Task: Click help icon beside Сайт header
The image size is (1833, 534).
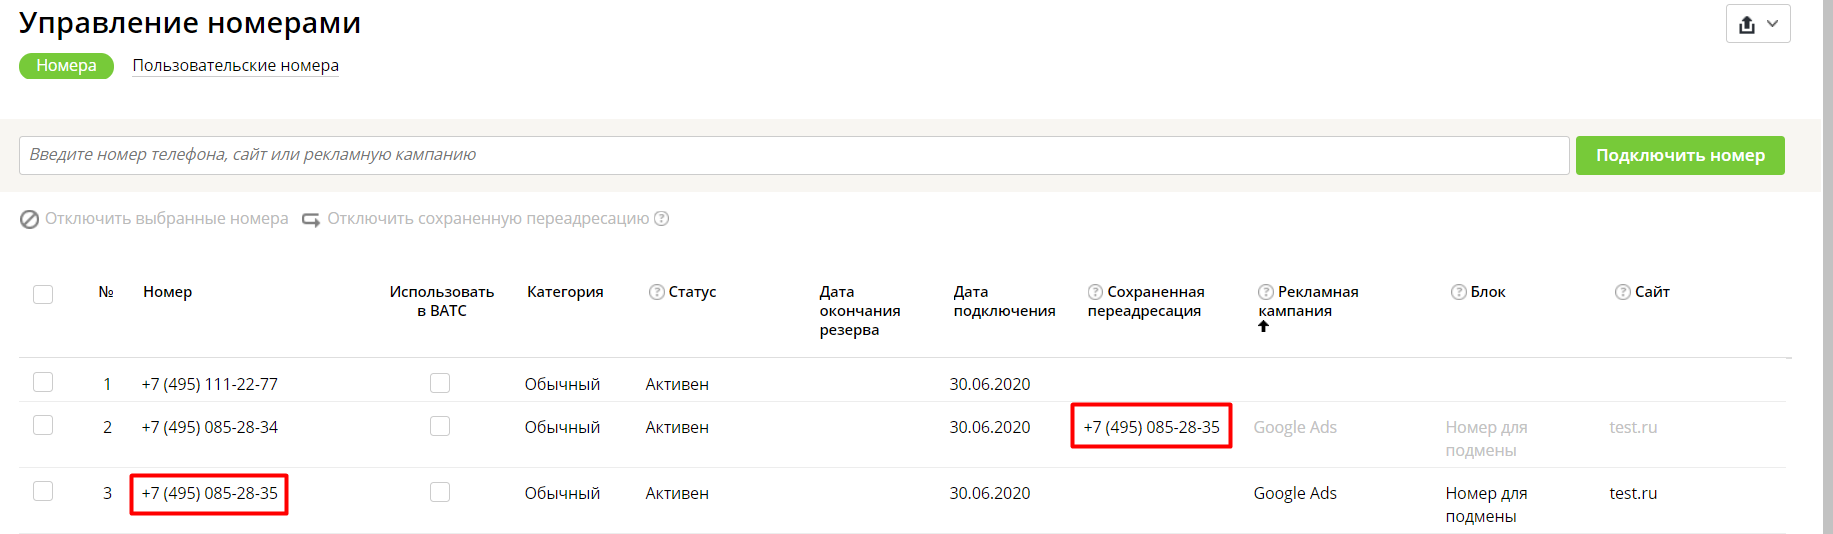Action: tap(1623, 292)
